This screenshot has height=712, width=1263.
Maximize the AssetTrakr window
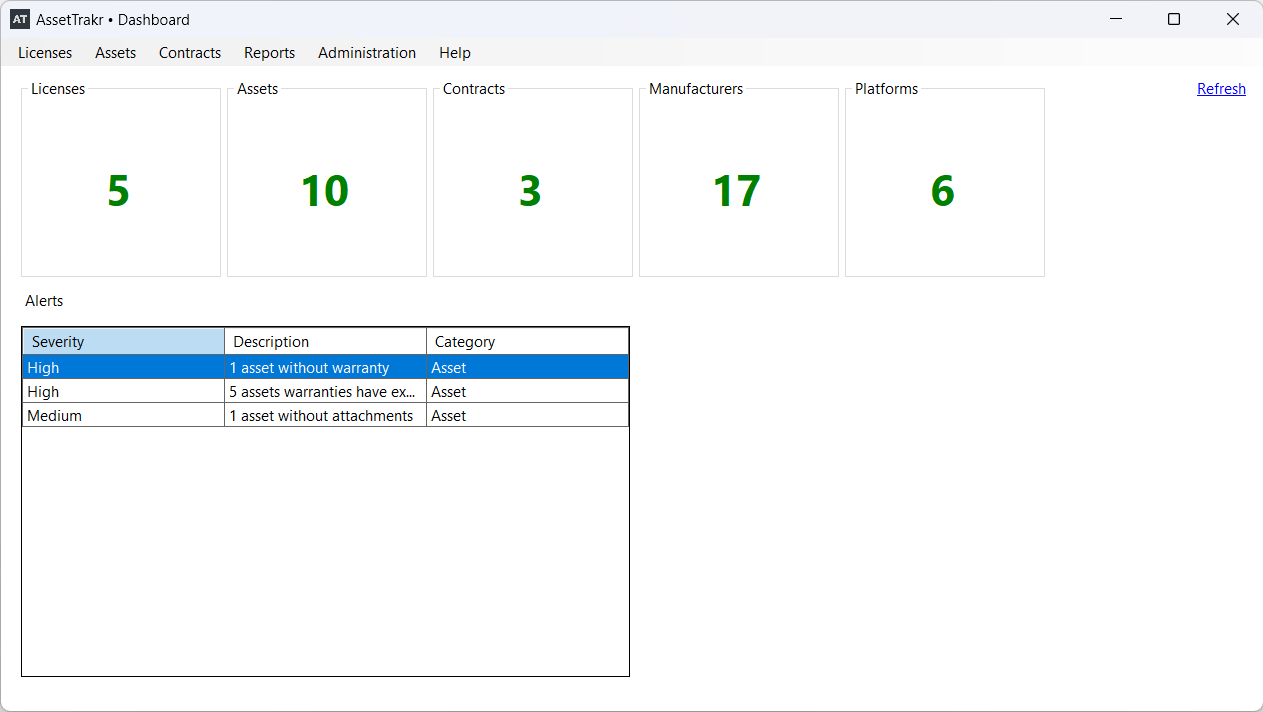[x=1174, y=19]
